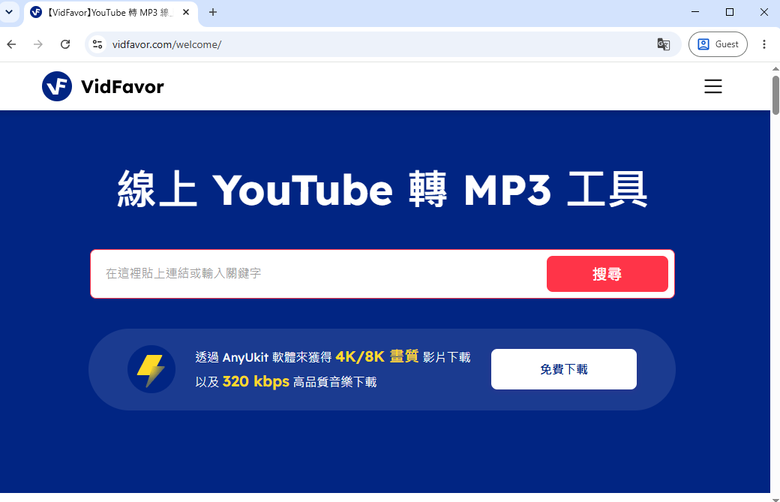Click the 線上 YouTube 轉 MP3 工具 heading
Screen dimensions: 780x502
[x=382, y=189]
